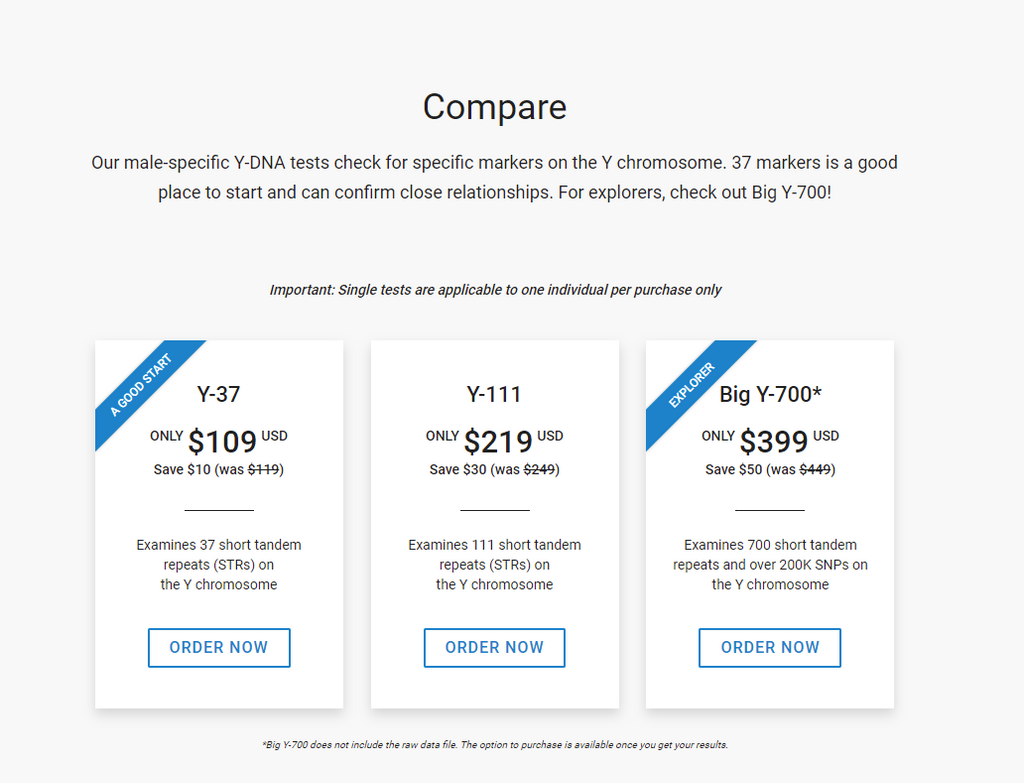Select the Y-111 card title
1024x783 pixels.
click(494, 394)
